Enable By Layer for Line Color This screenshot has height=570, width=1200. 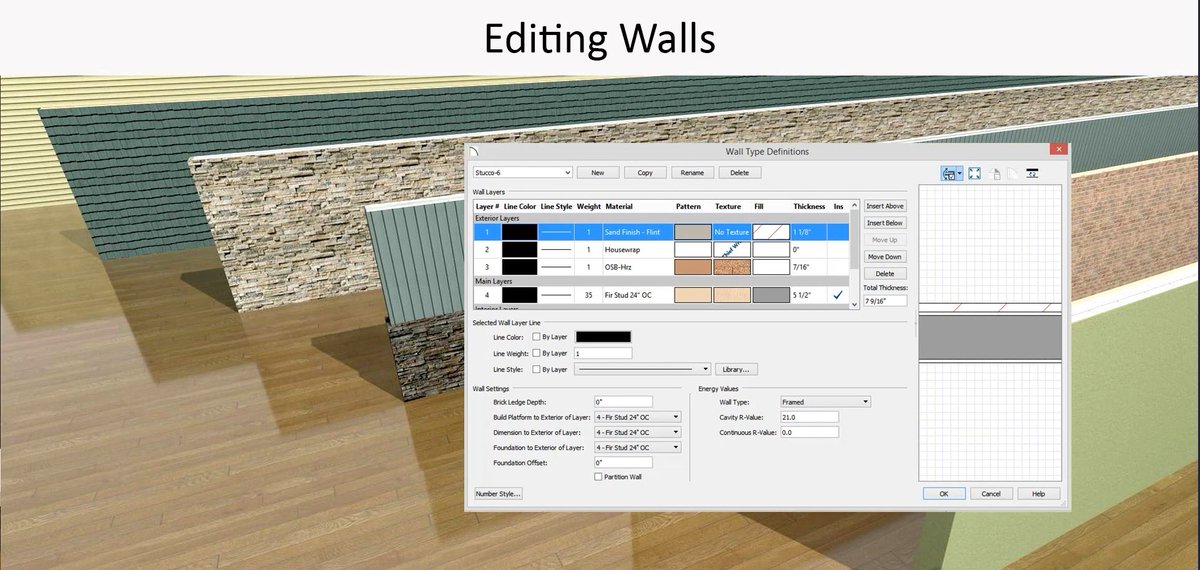tap(537, 337)
